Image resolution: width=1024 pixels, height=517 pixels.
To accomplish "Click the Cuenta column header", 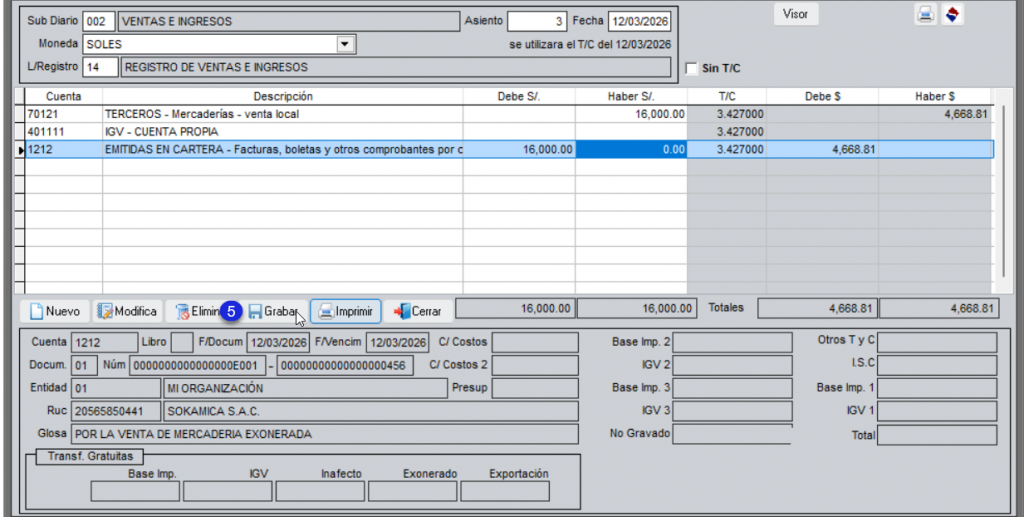I will pyautogui.click(x=63, y=97).
